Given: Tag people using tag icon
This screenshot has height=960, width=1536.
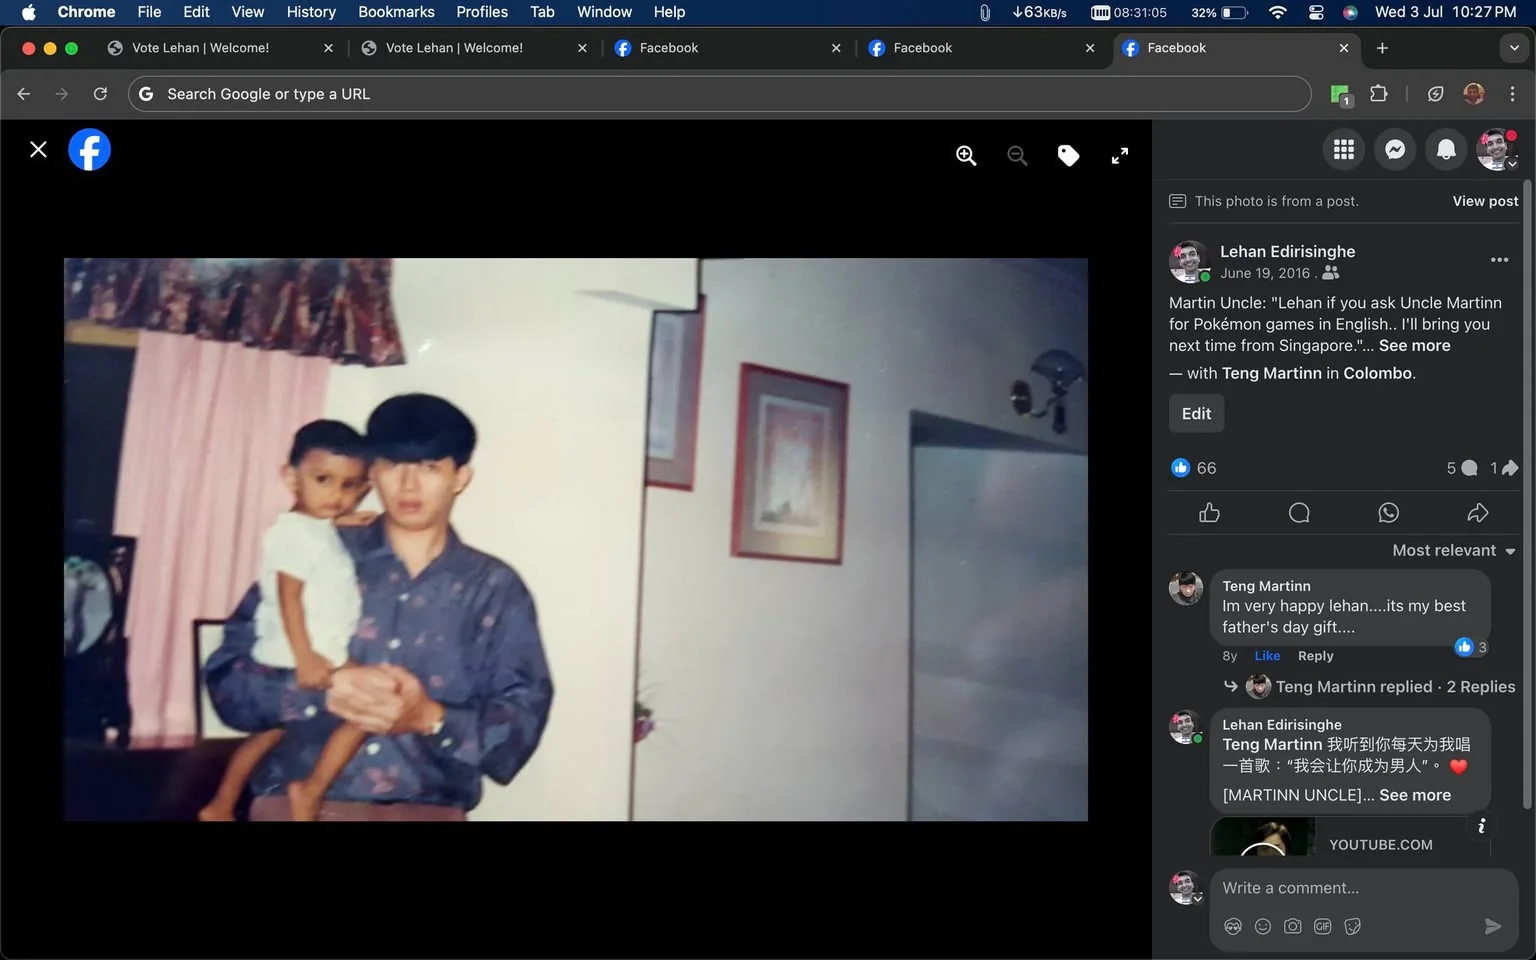Looking at the screenshot, I should click(1068, 156).
